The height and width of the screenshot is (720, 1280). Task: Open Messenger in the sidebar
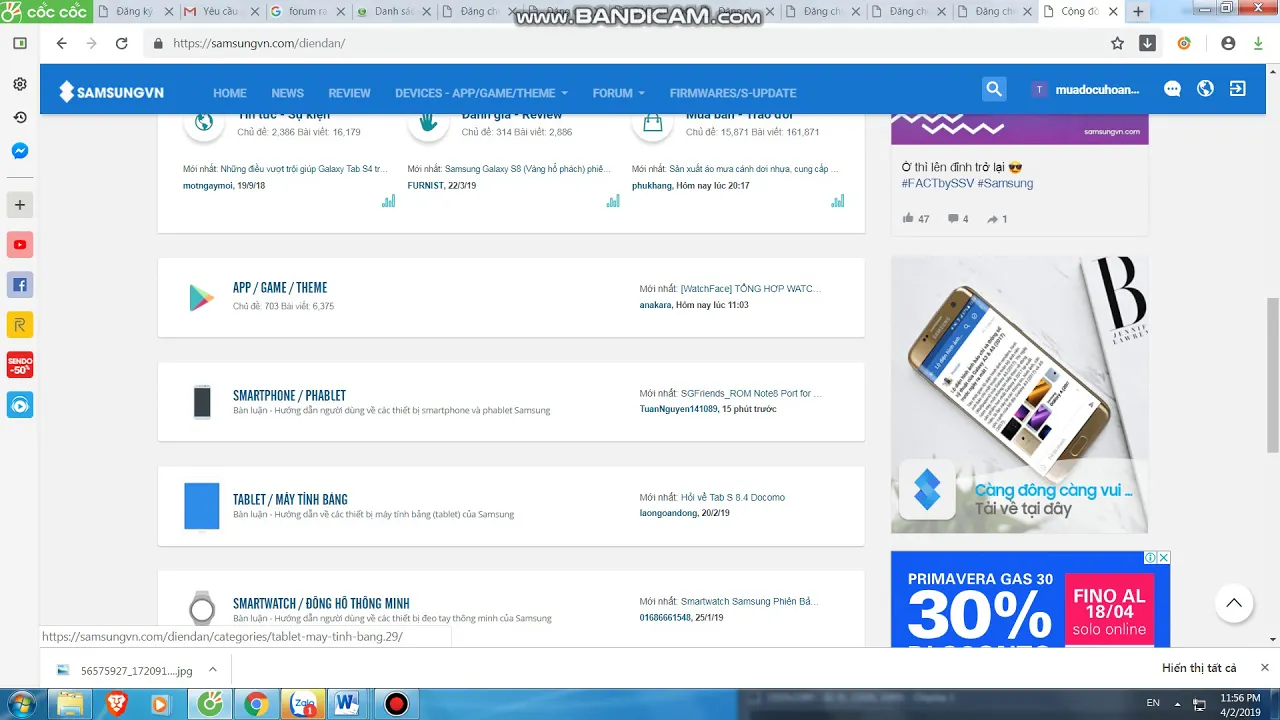[x=20, y=151]
